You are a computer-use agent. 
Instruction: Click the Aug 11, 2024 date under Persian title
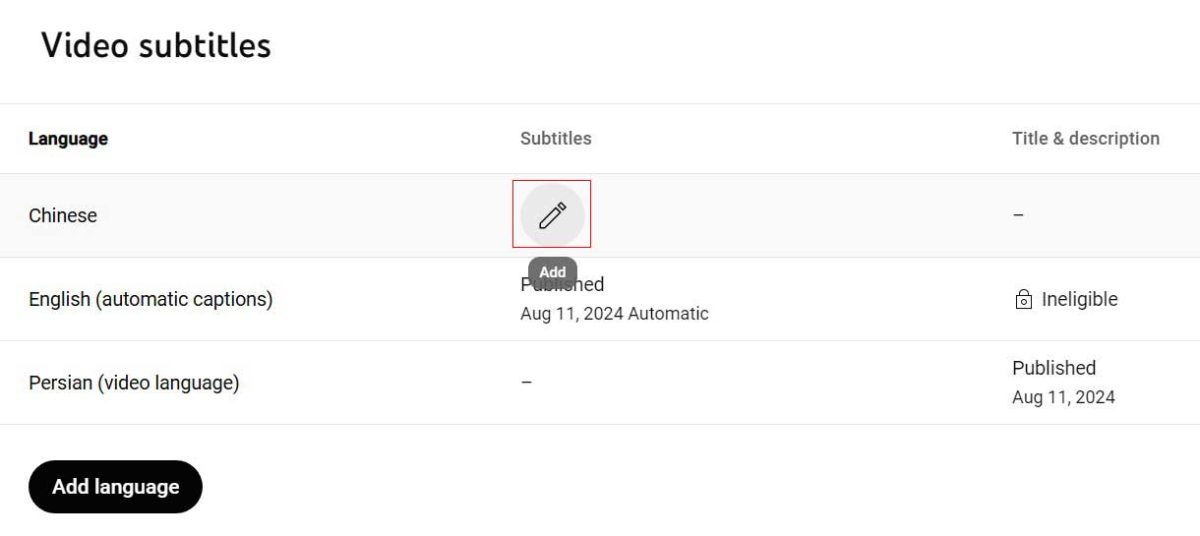tap(1063, 397)
